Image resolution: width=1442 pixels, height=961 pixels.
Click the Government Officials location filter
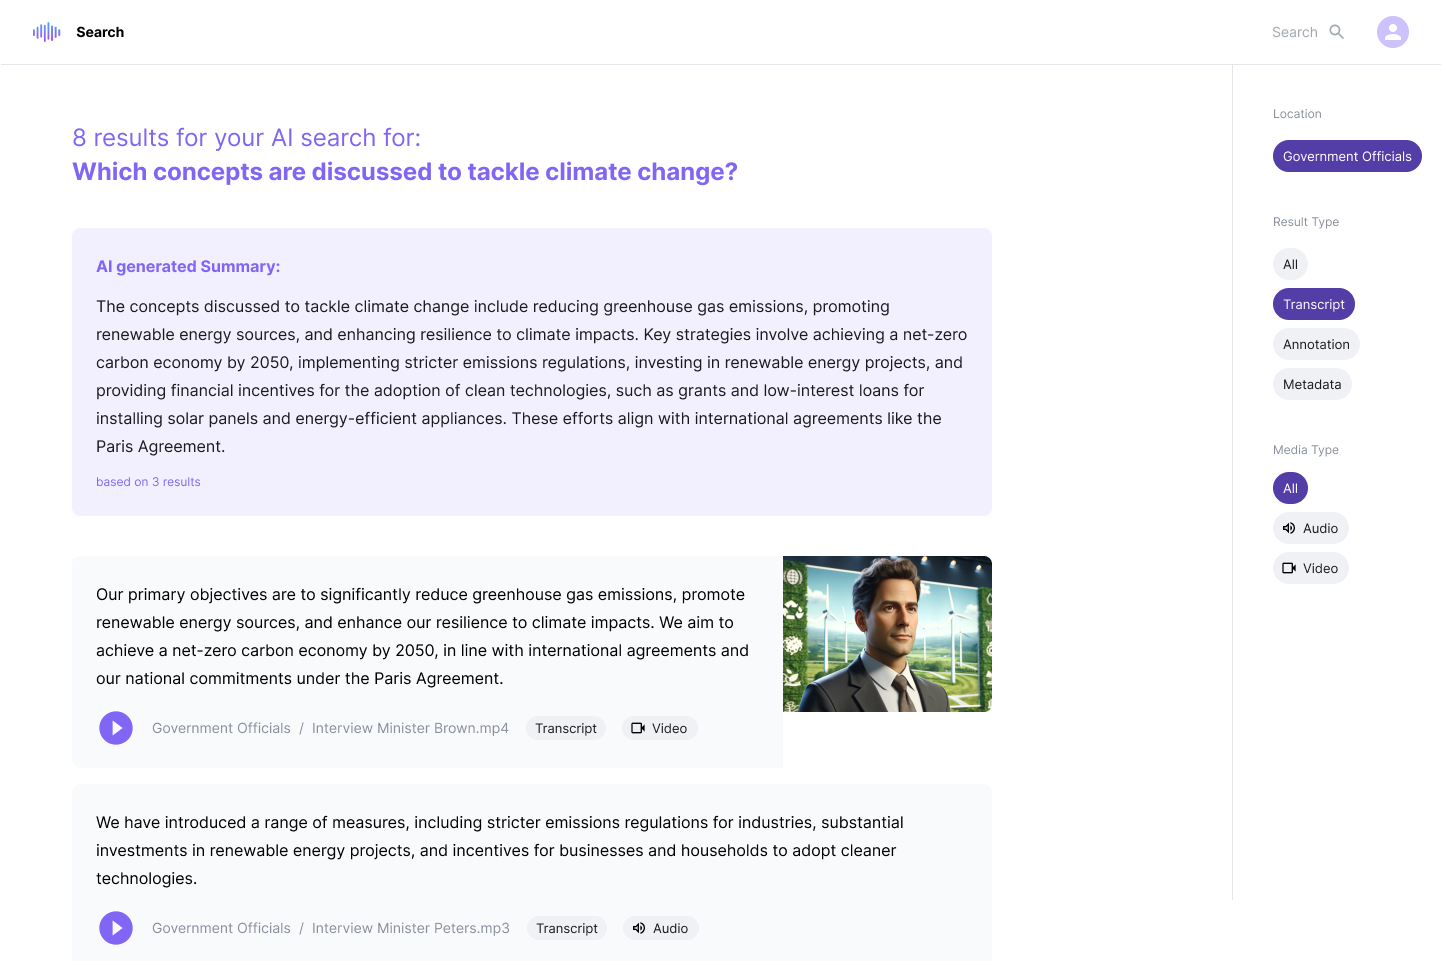[x=1347, y=156]
